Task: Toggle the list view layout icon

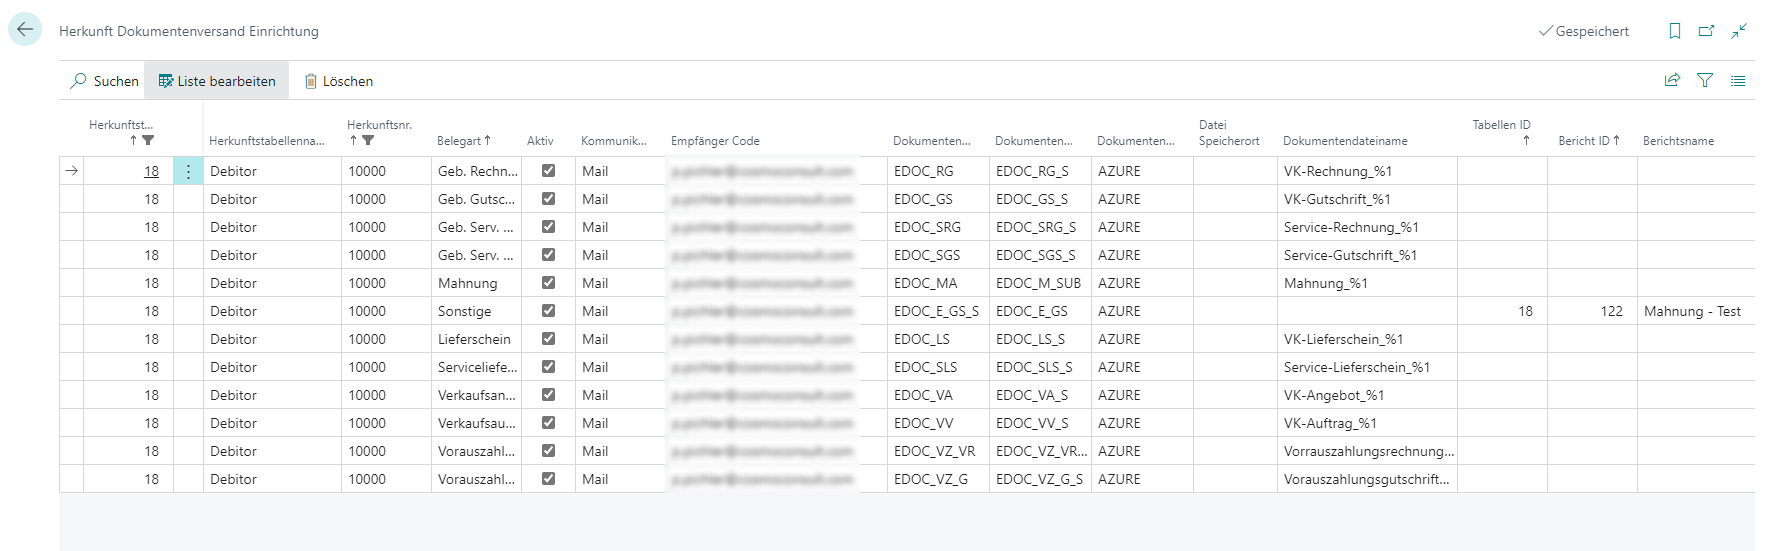Action: coord(1738,81)
